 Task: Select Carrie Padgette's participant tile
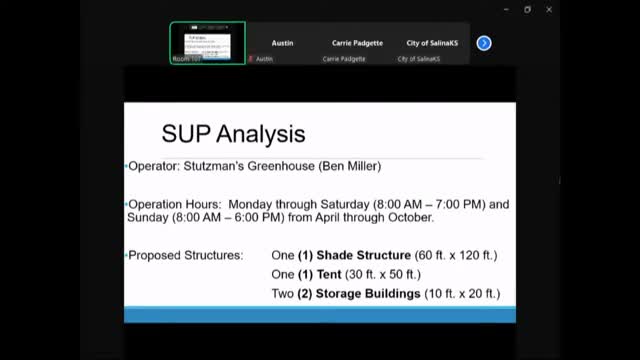[x=357, y=43]
